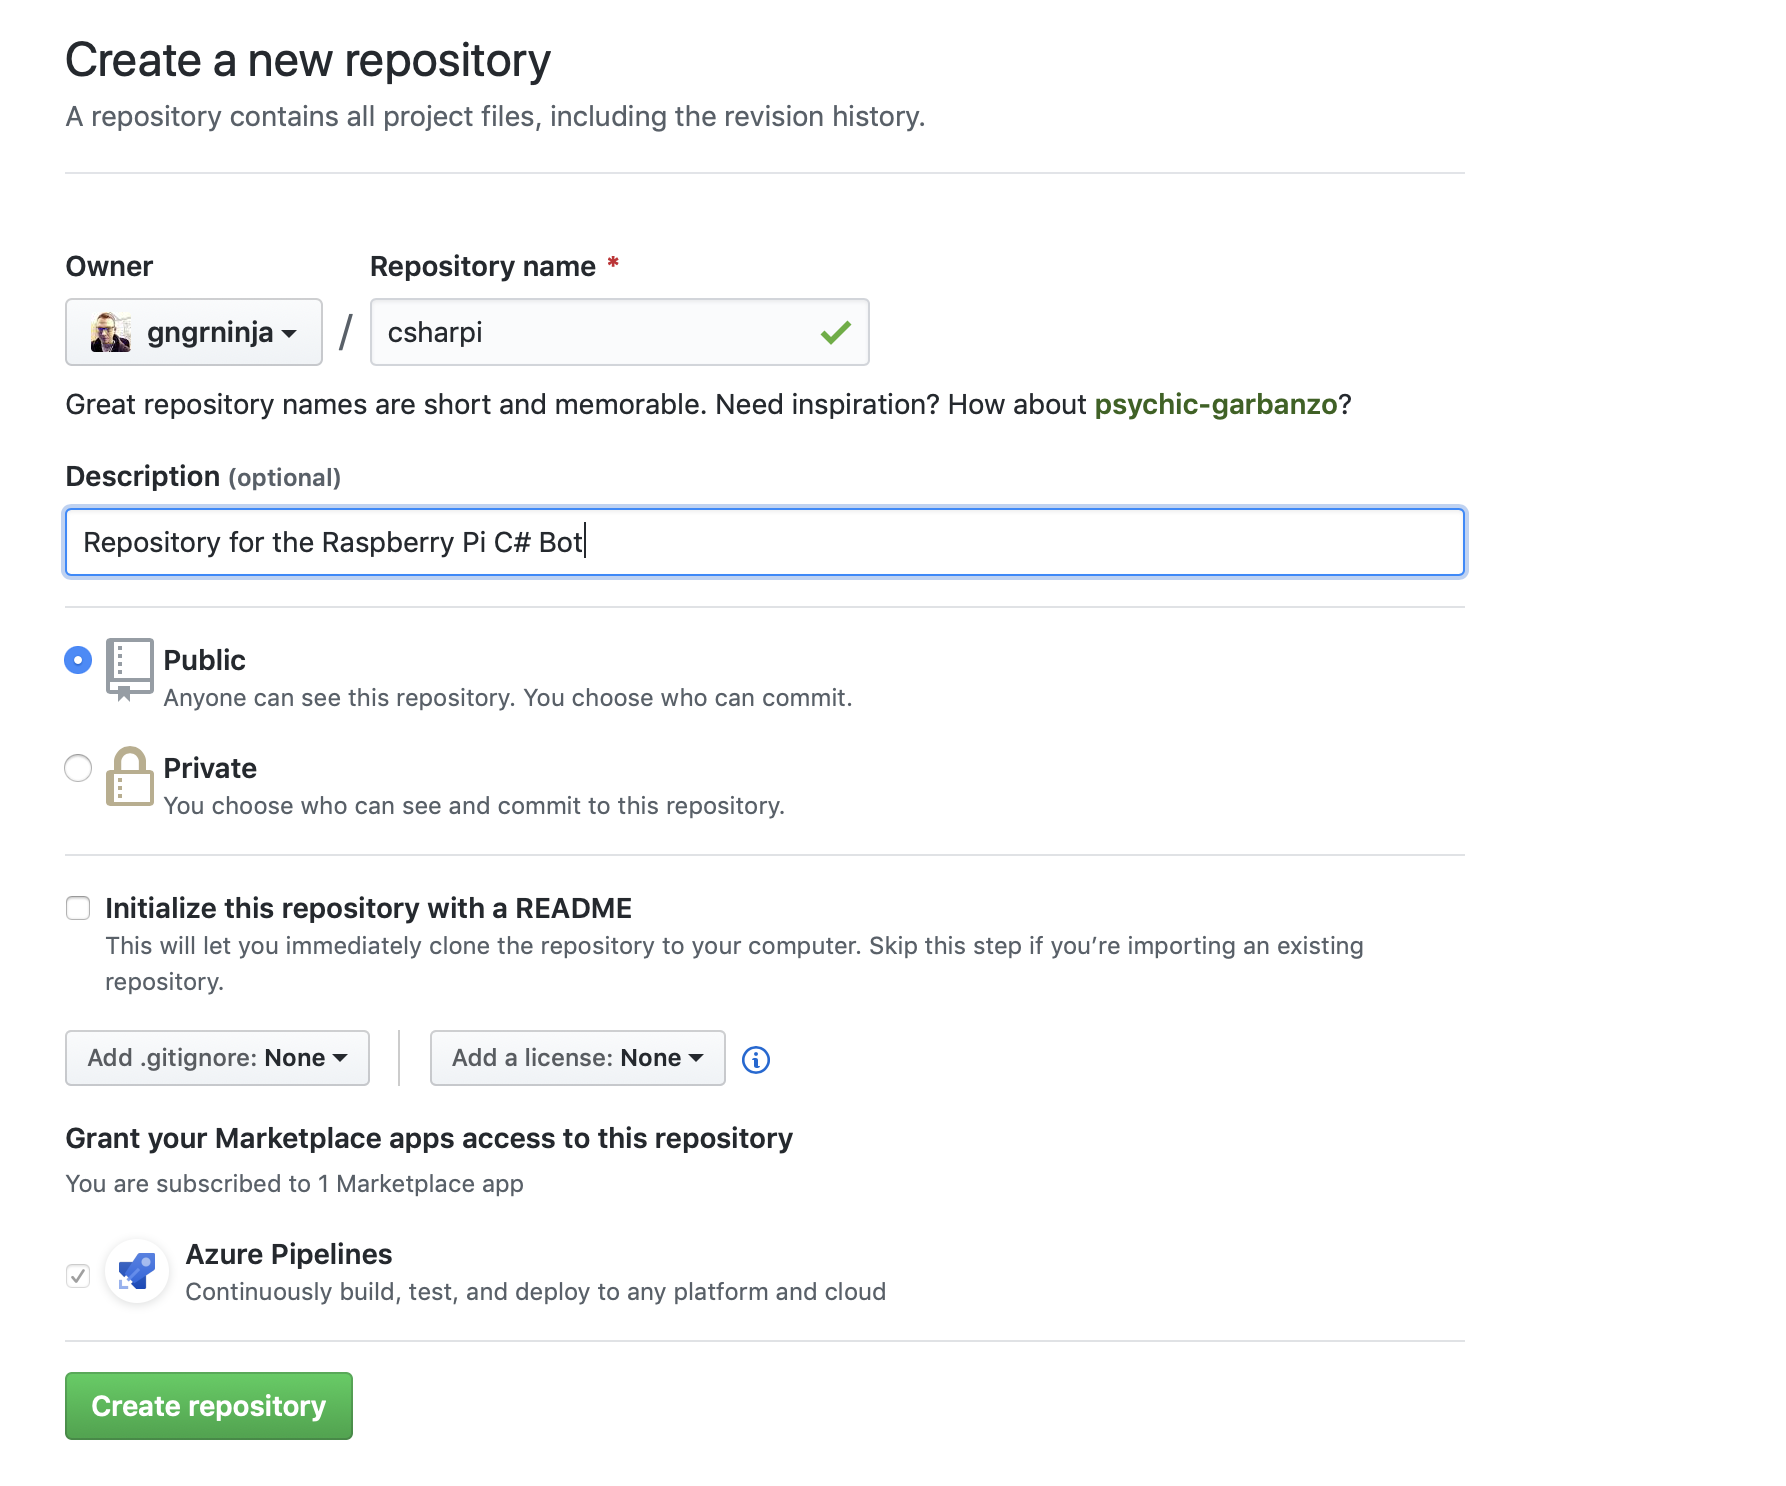Expand the Add .gitignore dropdown

click(x=217, y=1058)
